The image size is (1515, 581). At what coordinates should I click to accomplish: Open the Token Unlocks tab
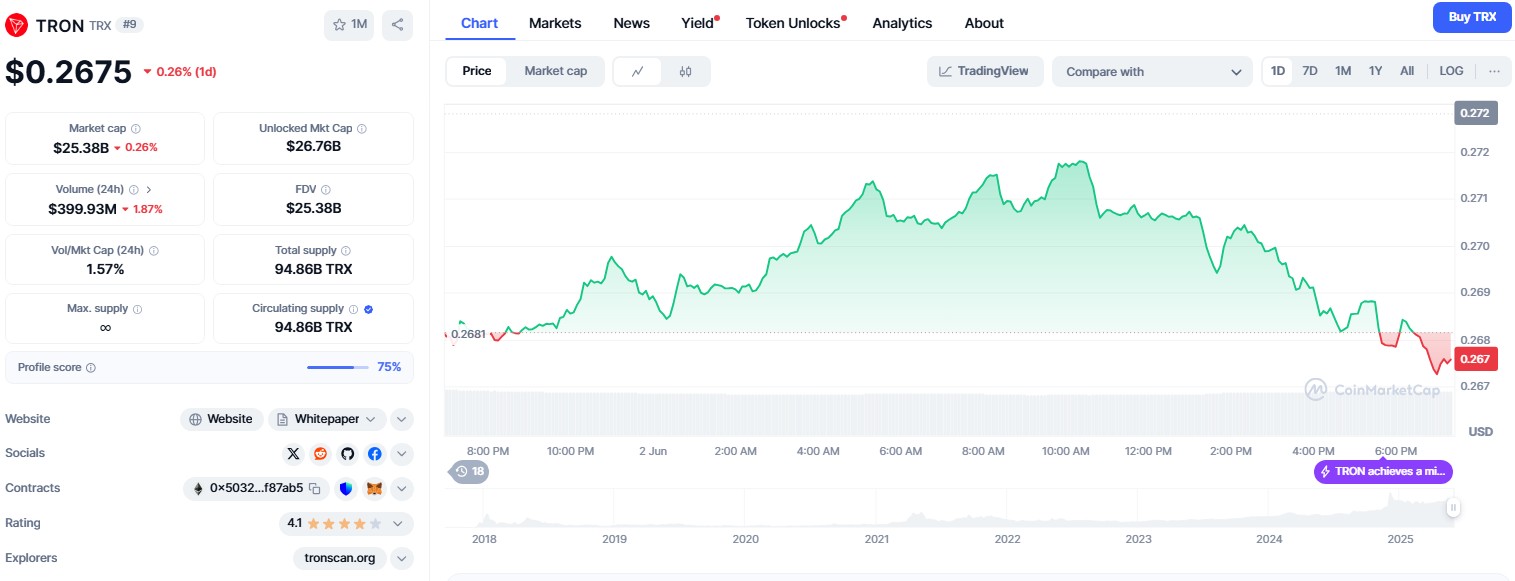(793, 23)
